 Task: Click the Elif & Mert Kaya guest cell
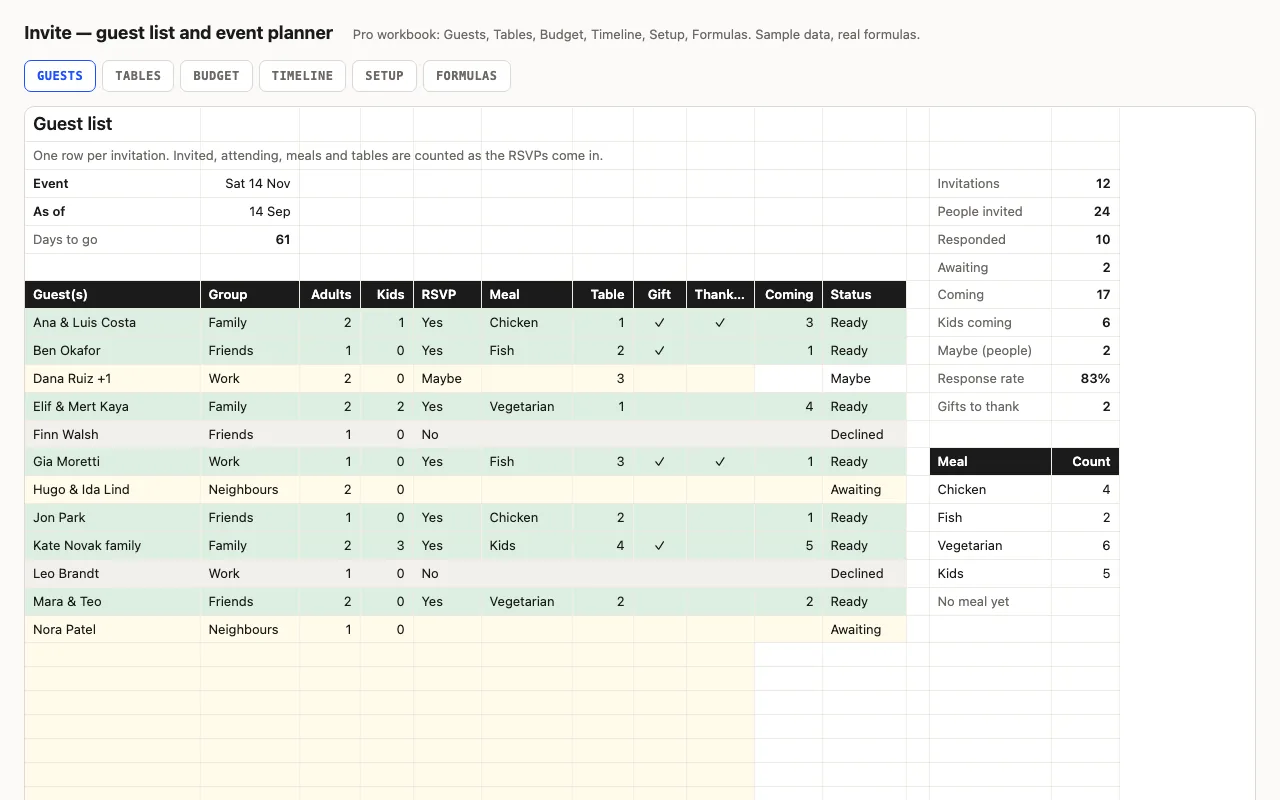coord(113,407)
